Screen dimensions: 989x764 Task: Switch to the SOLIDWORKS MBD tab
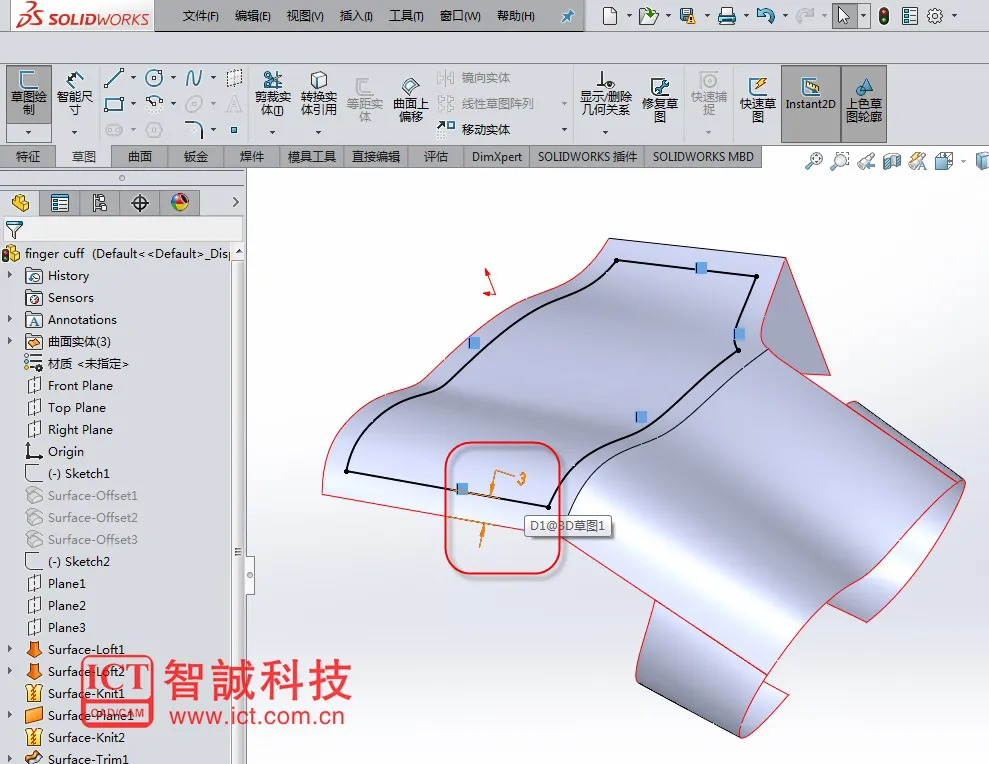703,156
